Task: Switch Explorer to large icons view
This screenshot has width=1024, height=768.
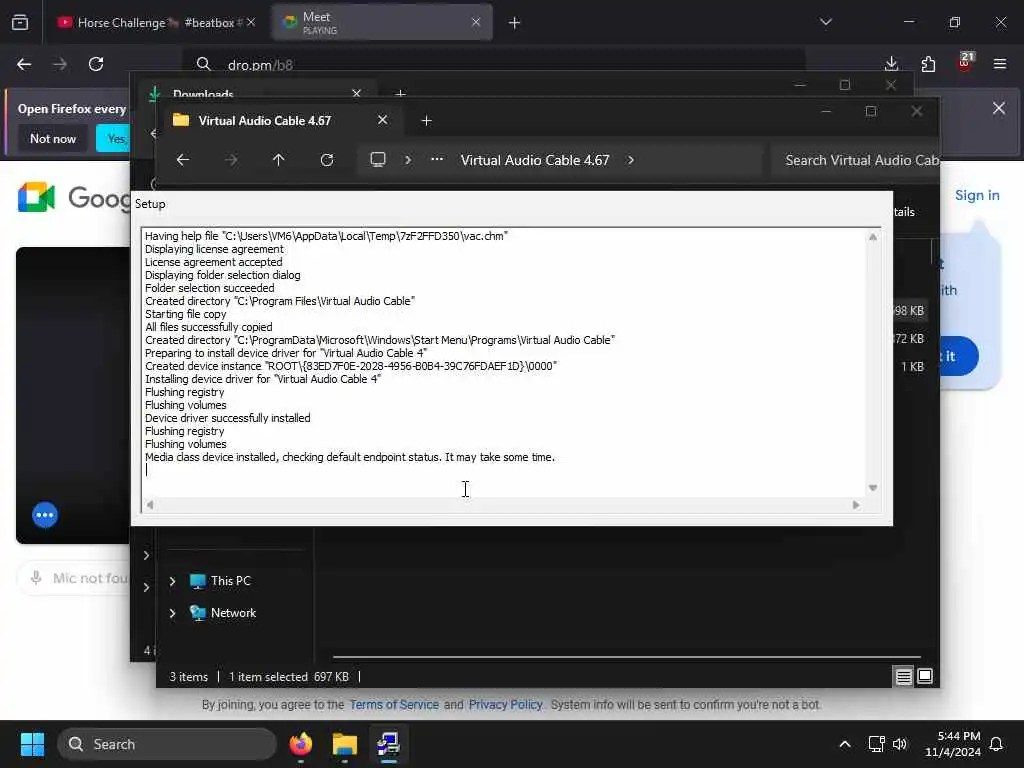Action: 925,677
